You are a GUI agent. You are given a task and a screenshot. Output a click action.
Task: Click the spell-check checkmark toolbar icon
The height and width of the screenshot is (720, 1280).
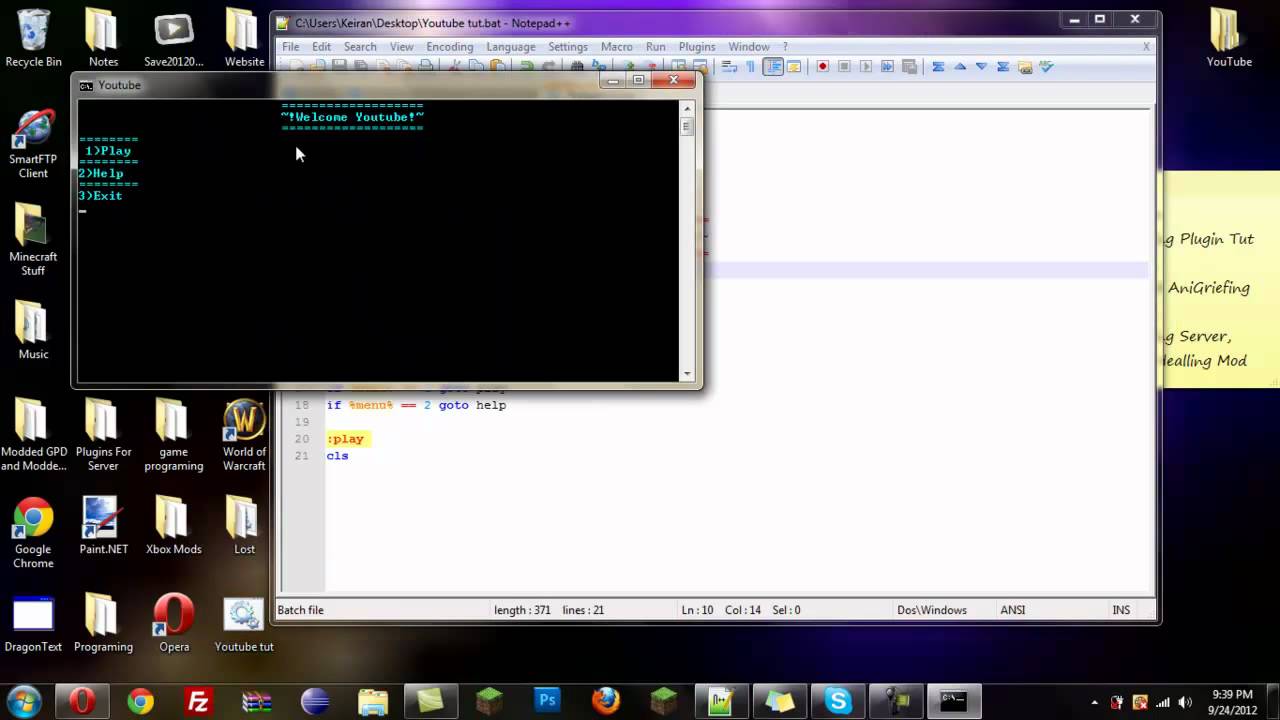(1047, 67)
